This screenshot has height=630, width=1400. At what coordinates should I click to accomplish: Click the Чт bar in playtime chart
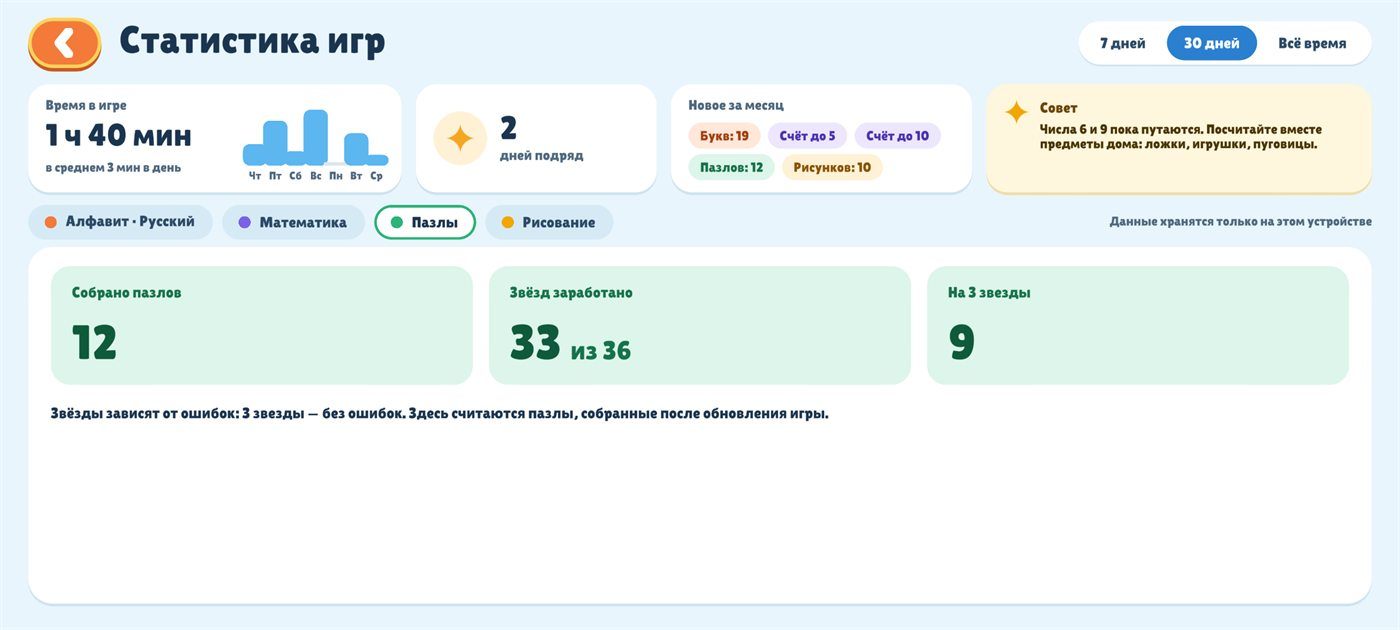pyautogui.click(x=254, y=155)
